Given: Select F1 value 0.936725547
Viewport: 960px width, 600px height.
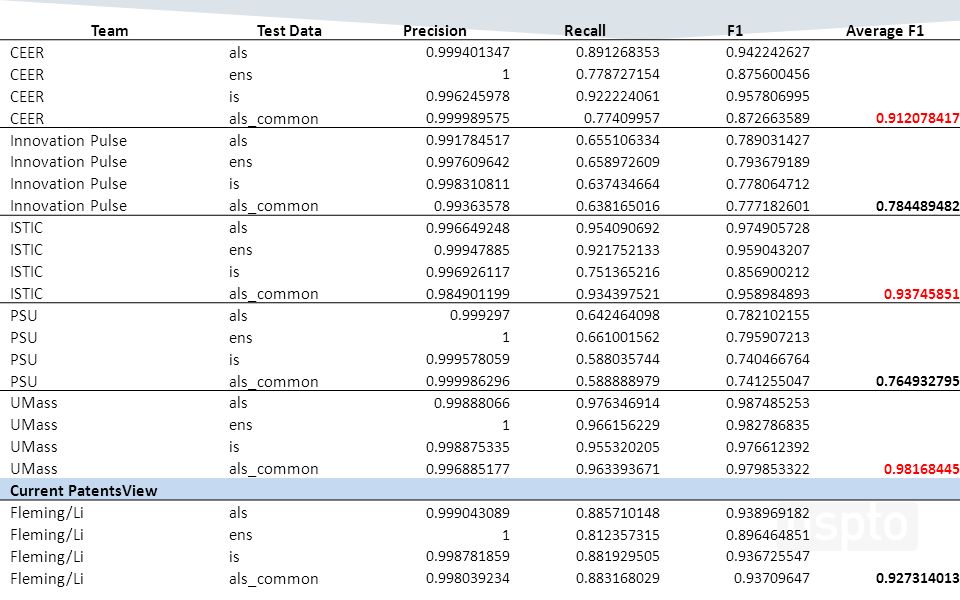Looking at the screenshot, I should pyautogui.click(x=768, y=557).
